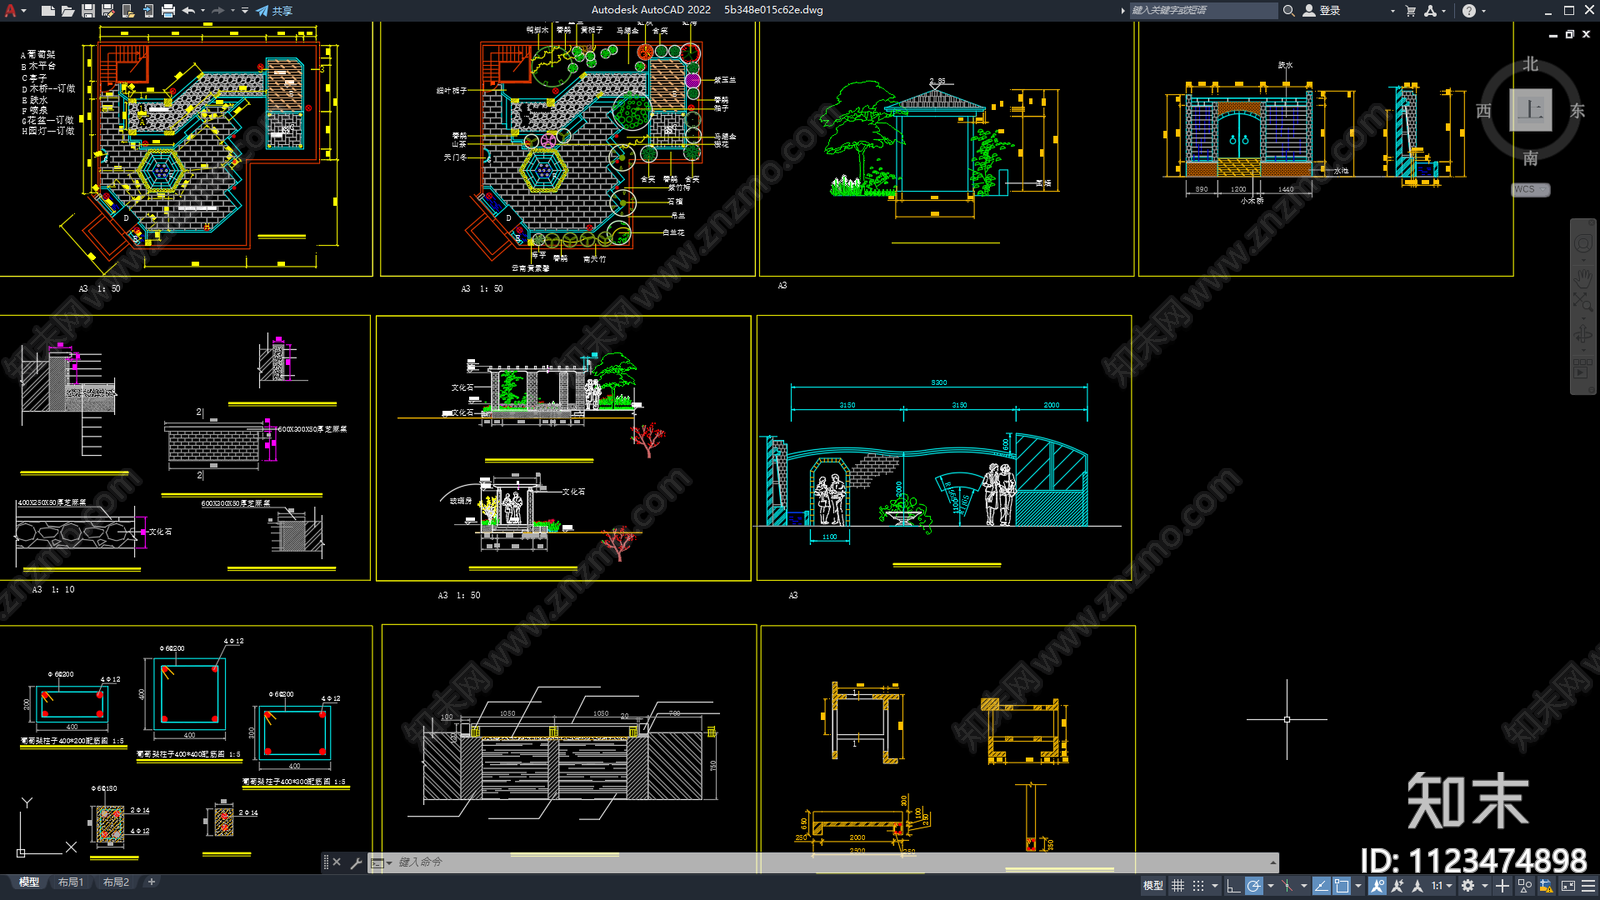Image resolution: width=1600 pixels, height=900 pixels.
Task: Toggle ortho mode in the status bar
Action: click(x=1233, y=886)
